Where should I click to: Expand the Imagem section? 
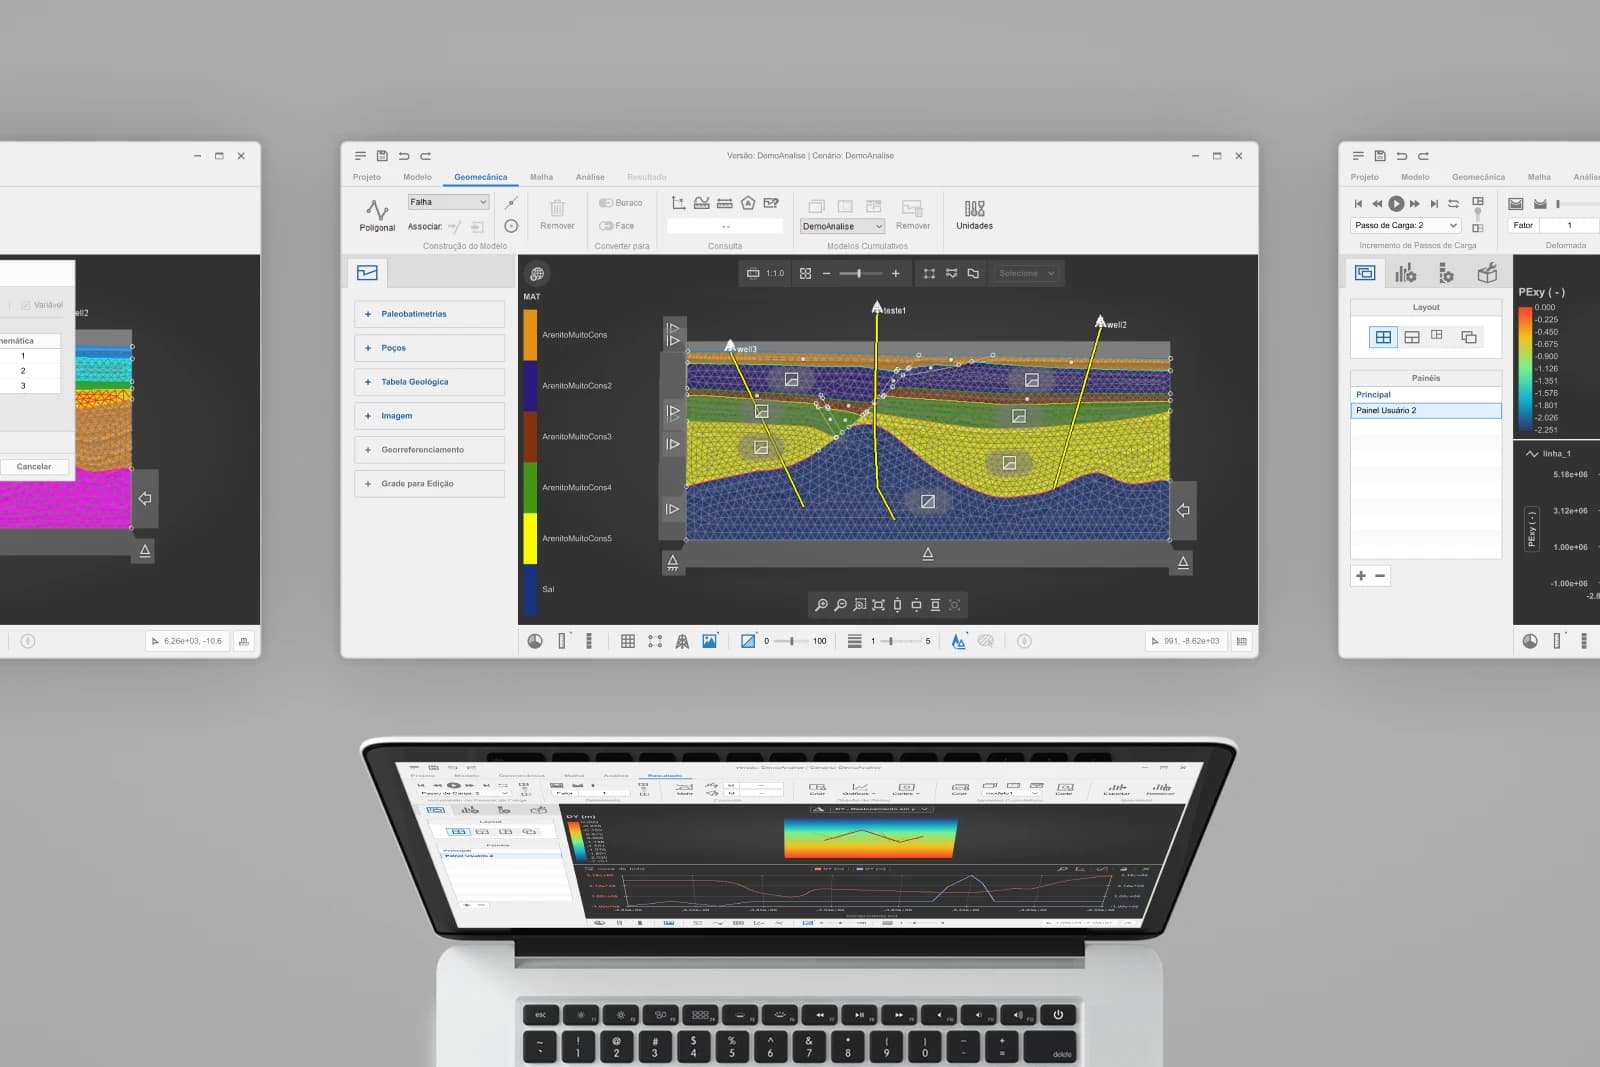[x=429, y=416]
